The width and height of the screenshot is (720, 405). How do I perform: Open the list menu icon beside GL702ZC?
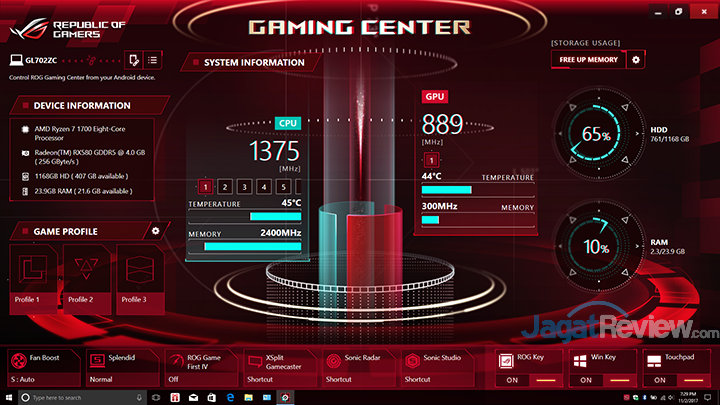click(x=152, y=60)
